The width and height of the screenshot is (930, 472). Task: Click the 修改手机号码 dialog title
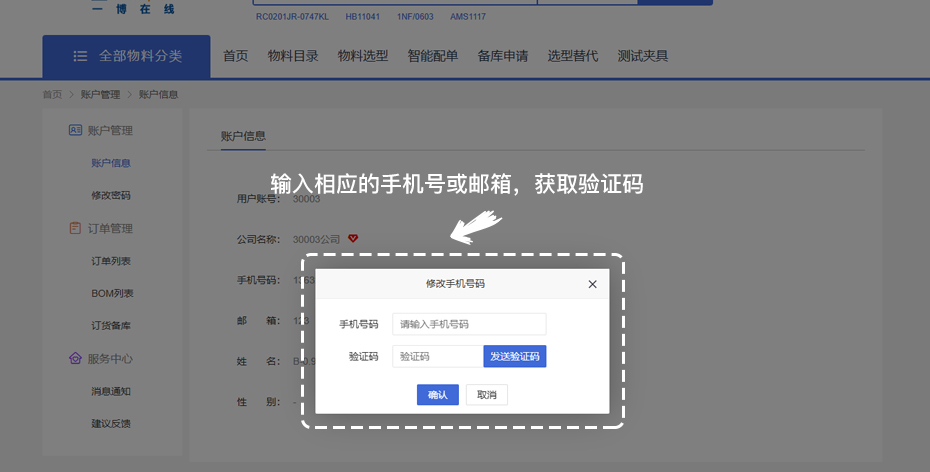456,283
